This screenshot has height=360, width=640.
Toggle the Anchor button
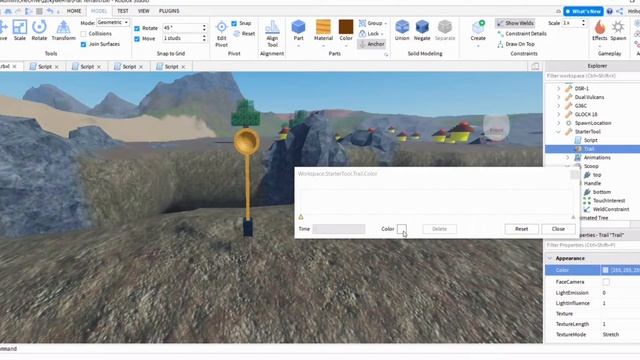pyautogui.click(x=372, y=44)
